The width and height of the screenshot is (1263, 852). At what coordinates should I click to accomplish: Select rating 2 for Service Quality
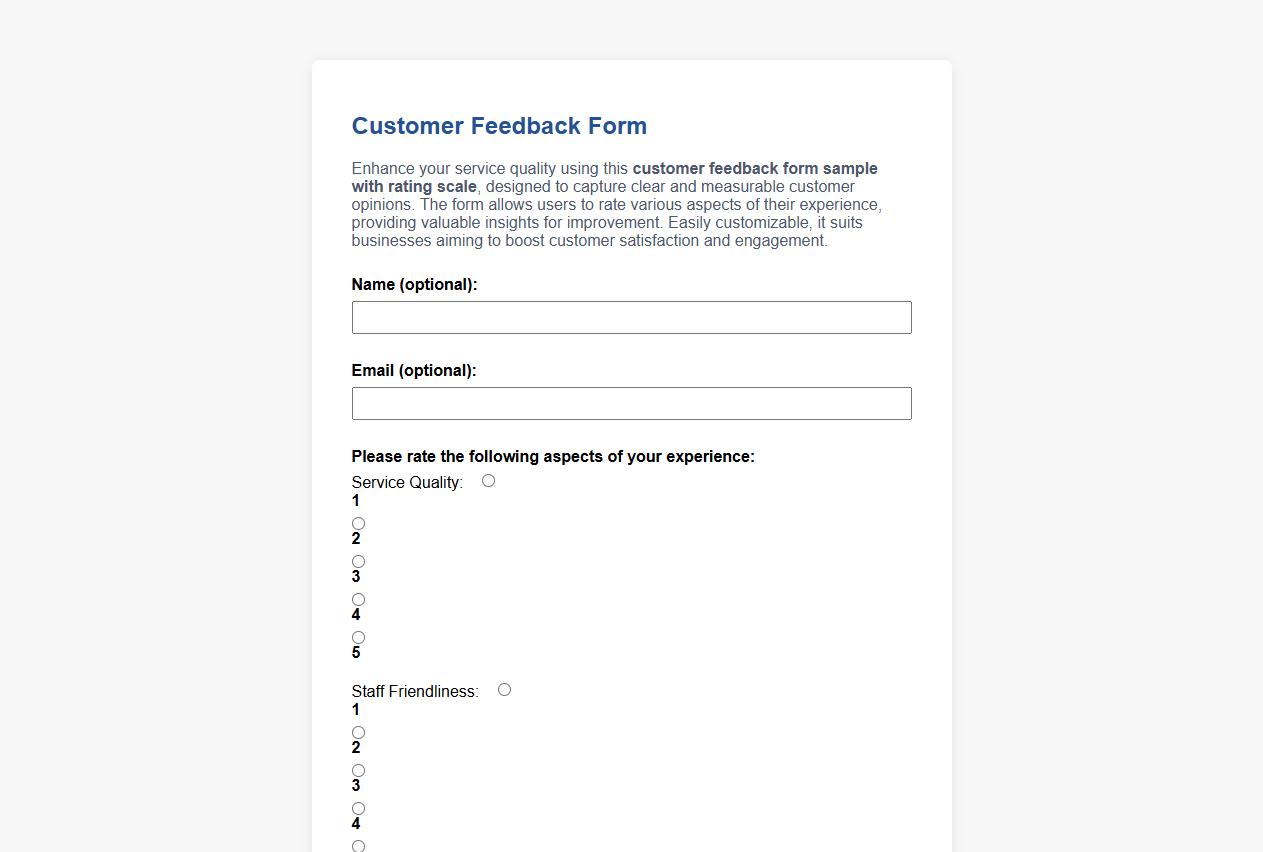(358, 523)
